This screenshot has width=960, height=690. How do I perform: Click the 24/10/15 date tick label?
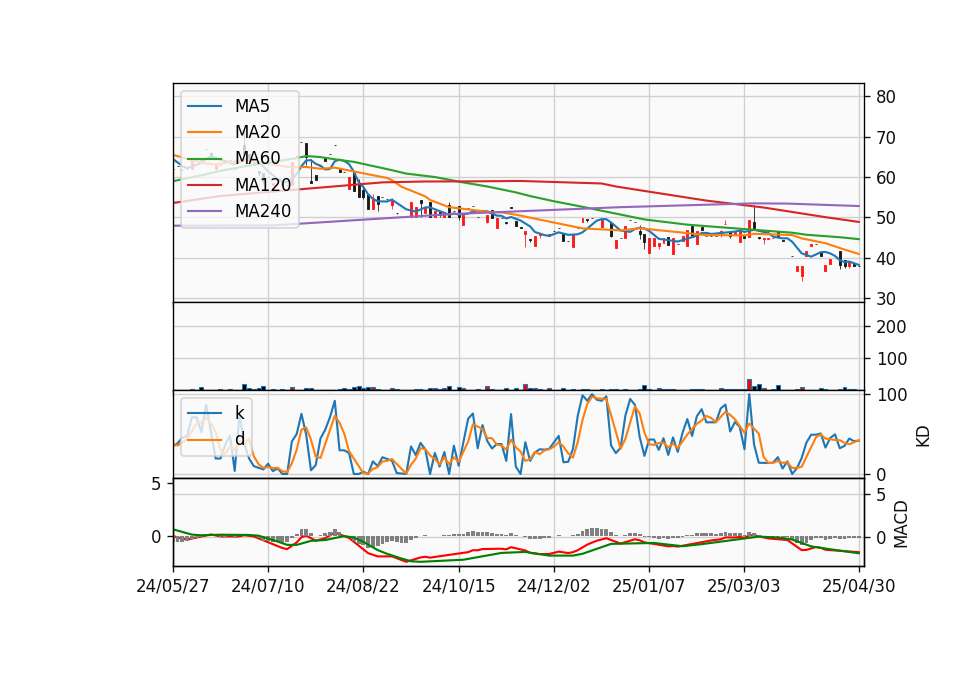coord(459,586)
